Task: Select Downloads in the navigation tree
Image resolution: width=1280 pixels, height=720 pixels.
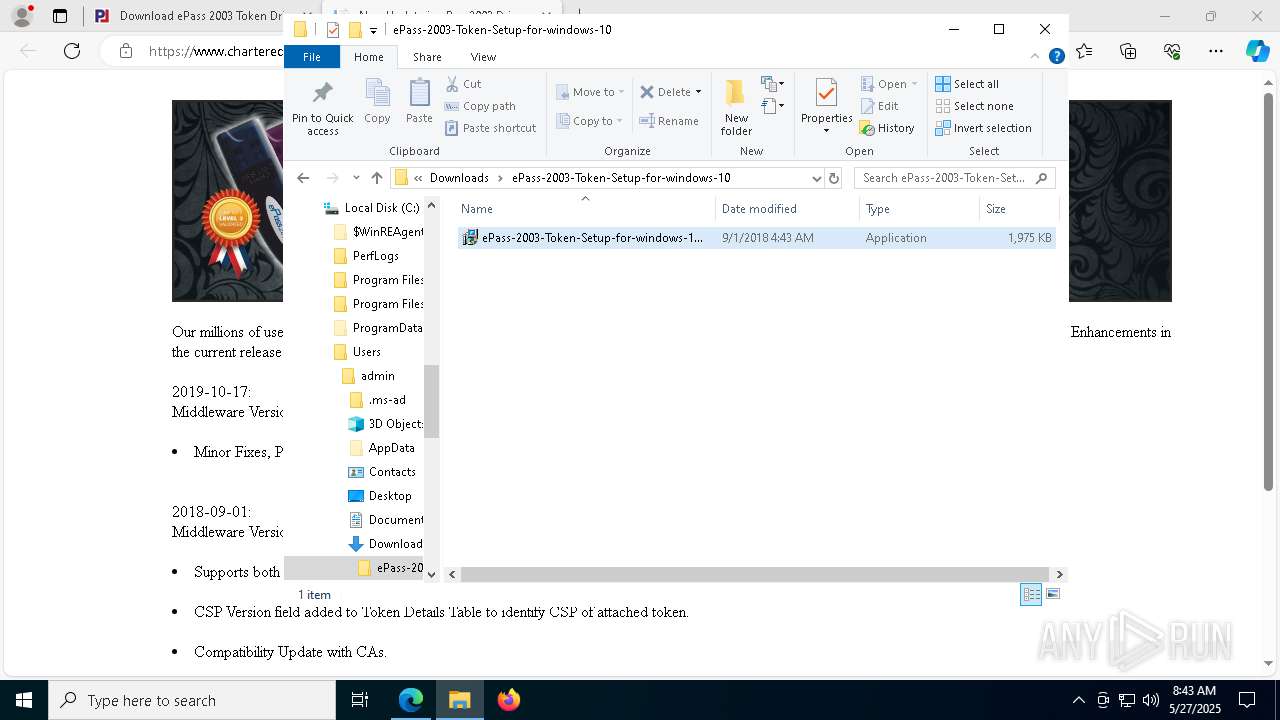Action: pyautogui.click(x=385, y=544)
